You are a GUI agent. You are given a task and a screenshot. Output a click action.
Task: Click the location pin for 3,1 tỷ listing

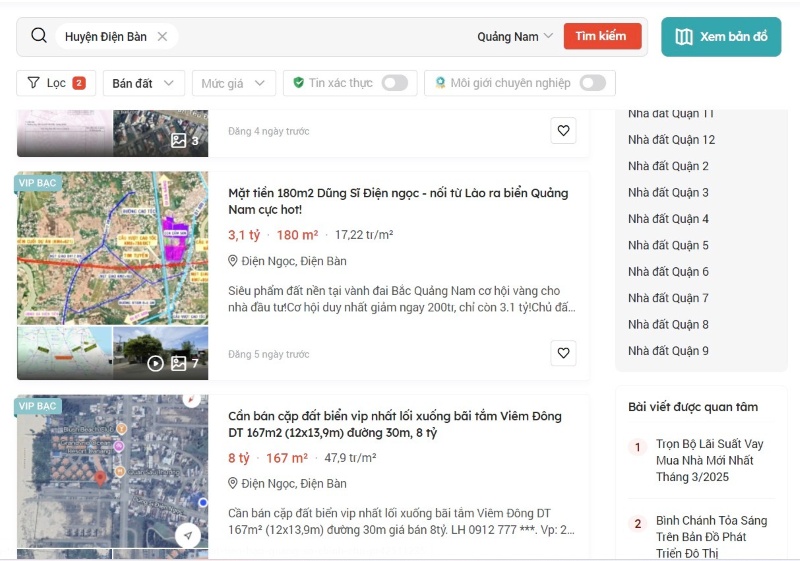[233, 261]
